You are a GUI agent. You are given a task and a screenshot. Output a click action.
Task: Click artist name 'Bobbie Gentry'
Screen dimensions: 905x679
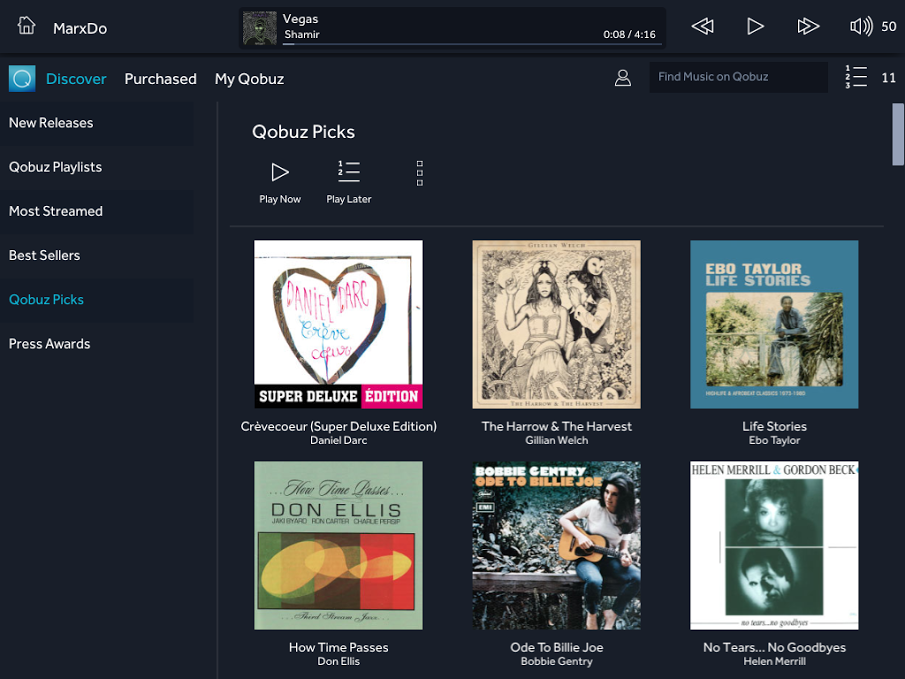(x=556, y=662)
